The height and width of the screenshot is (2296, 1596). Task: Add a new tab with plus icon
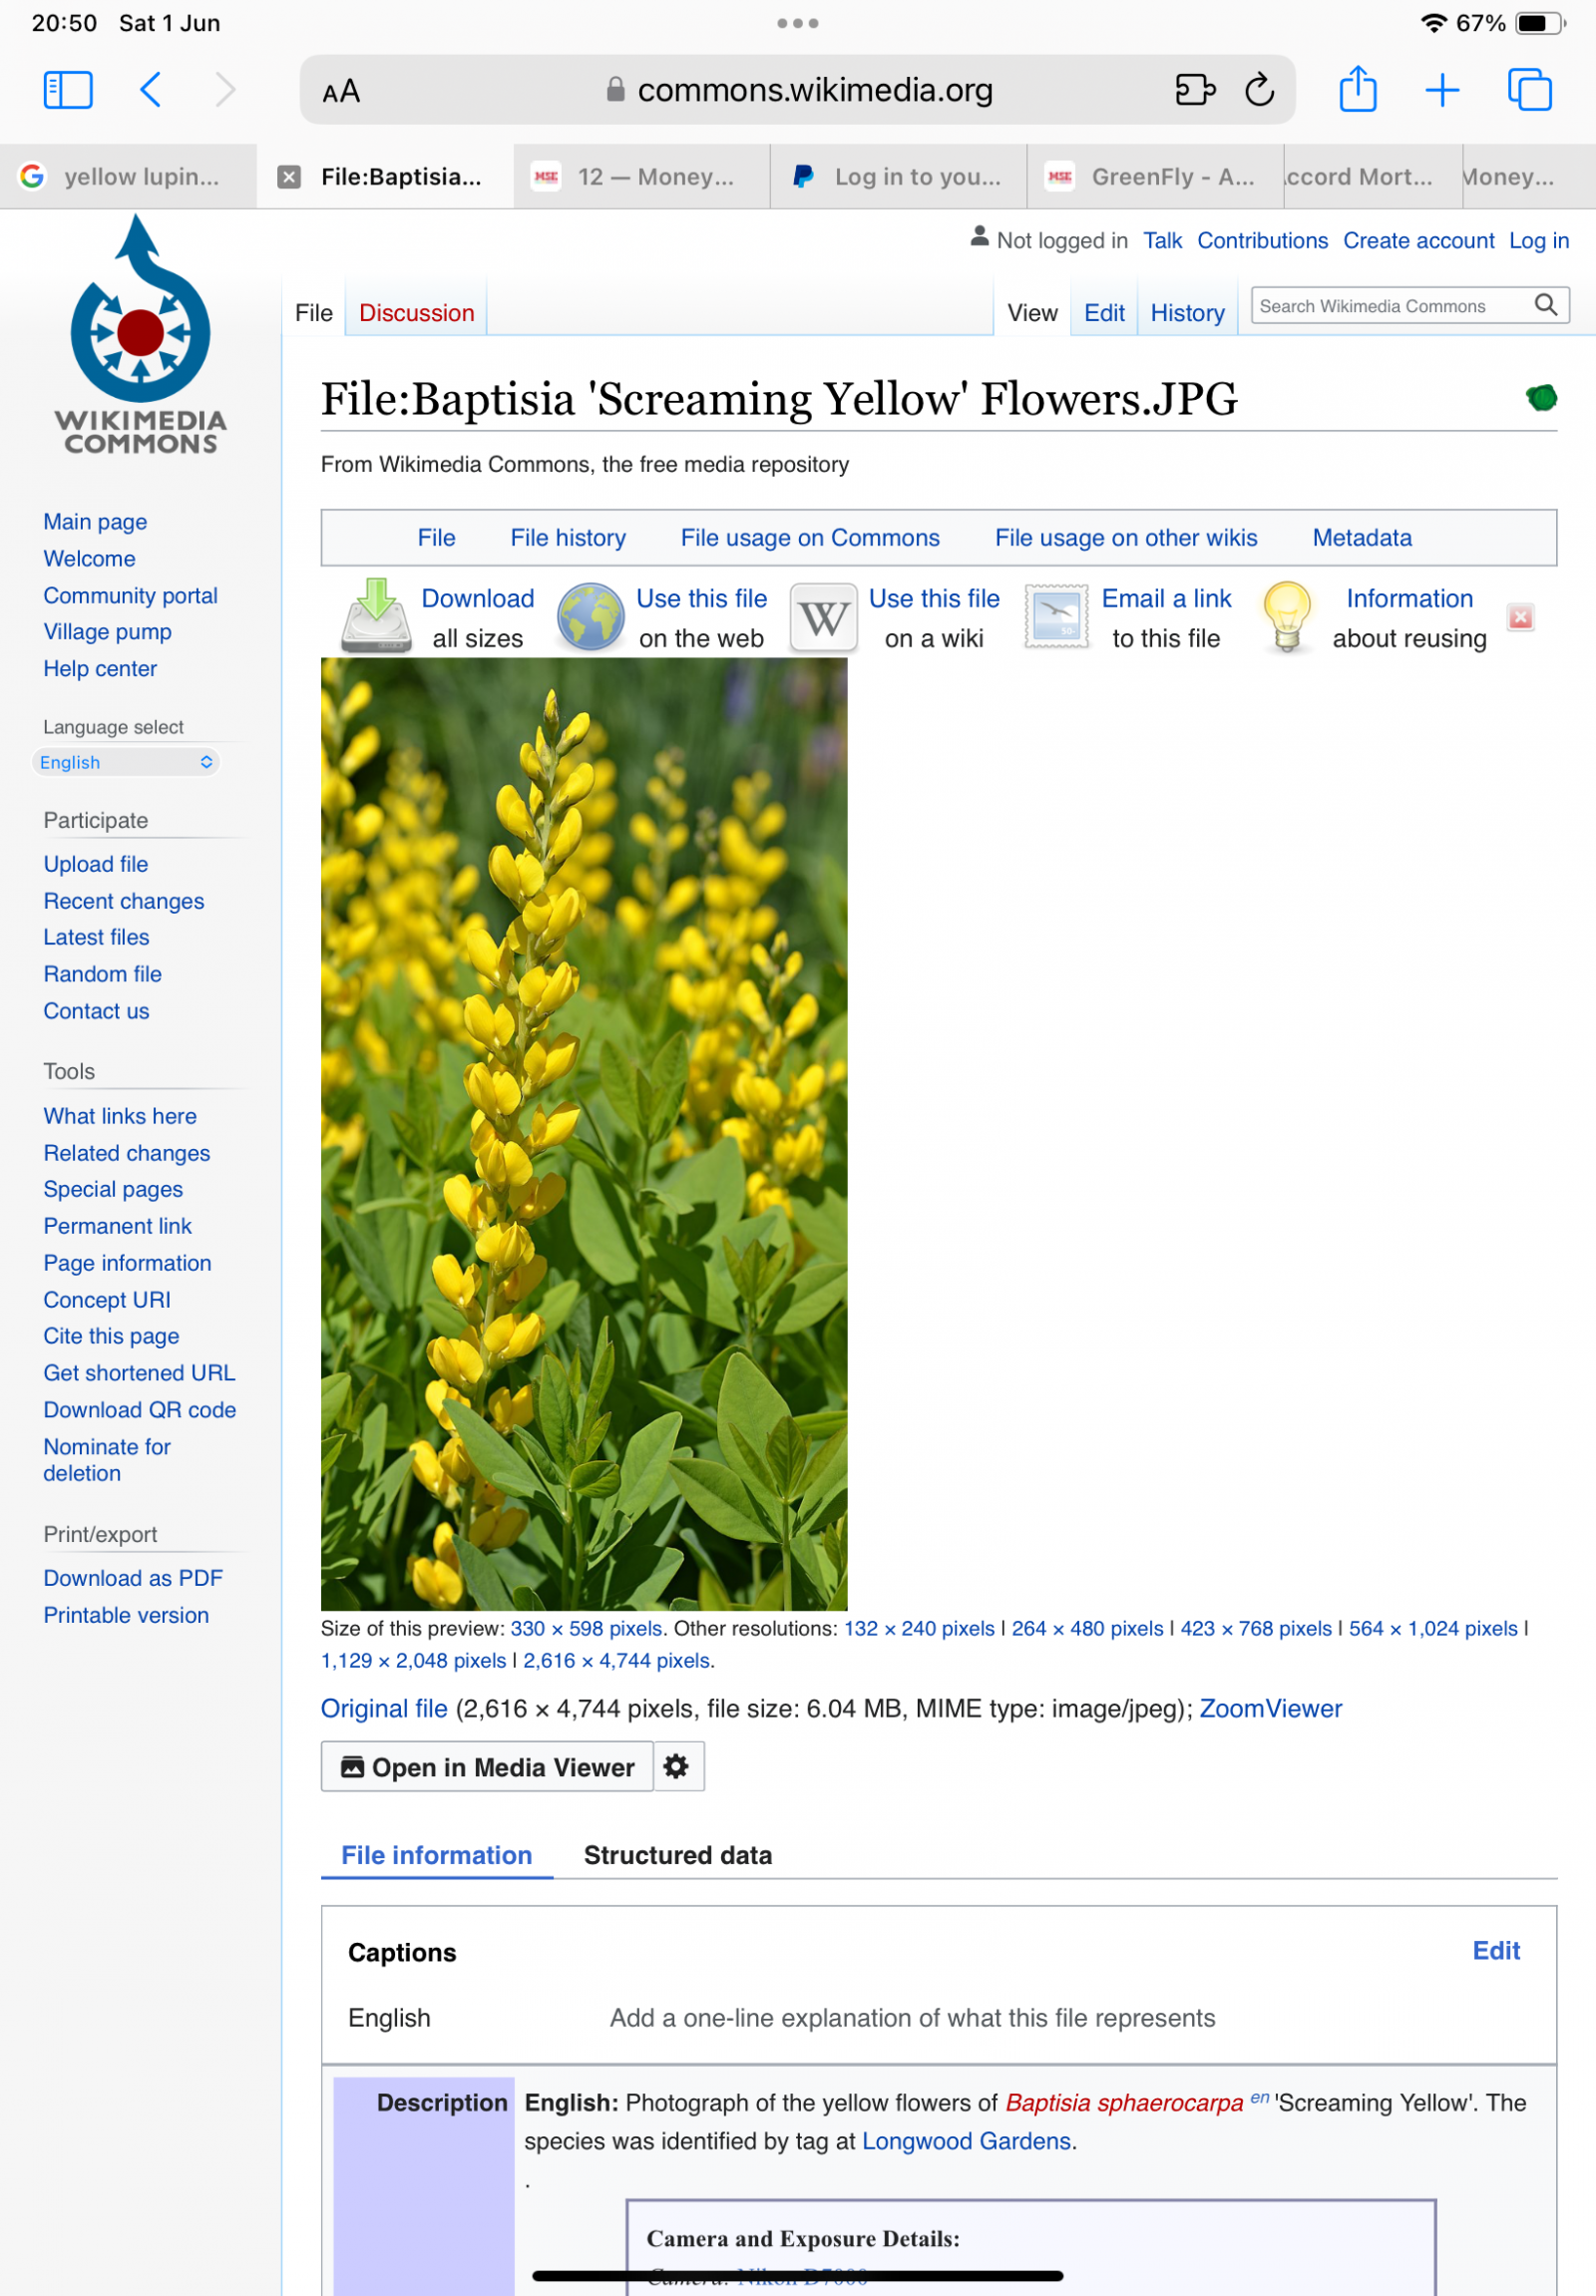pos(1442,90)
